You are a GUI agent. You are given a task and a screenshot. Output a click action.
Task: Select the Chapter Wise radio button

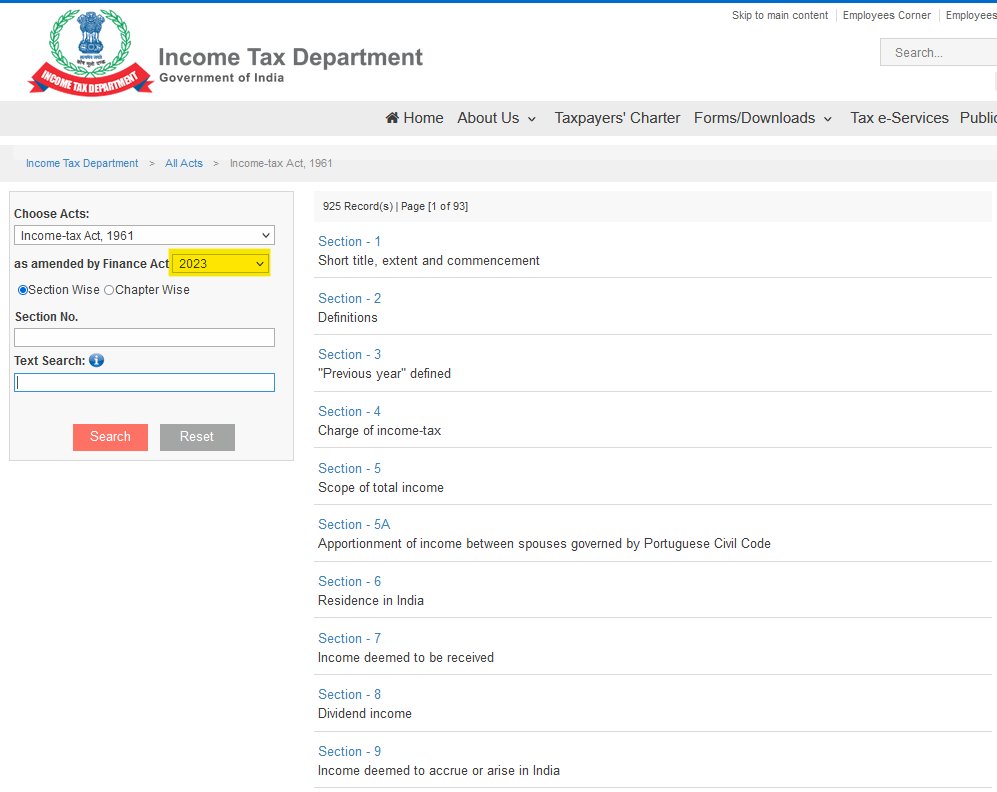tap(109, 290)
